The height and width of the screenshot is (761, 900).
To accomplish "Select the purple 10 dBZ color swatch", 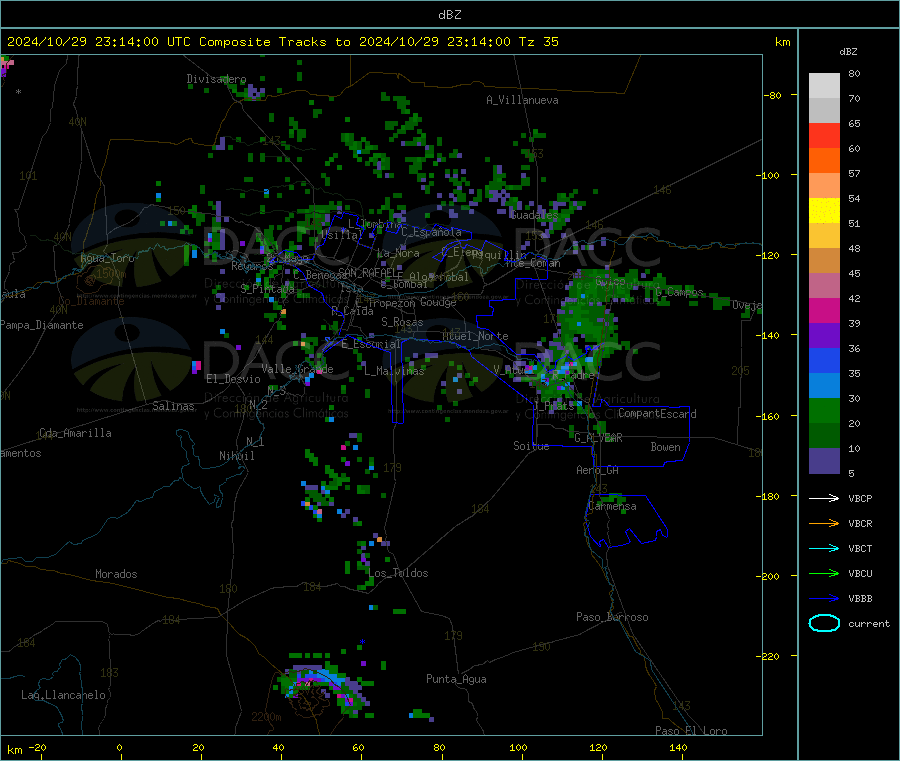I will (x=824, y=461).
